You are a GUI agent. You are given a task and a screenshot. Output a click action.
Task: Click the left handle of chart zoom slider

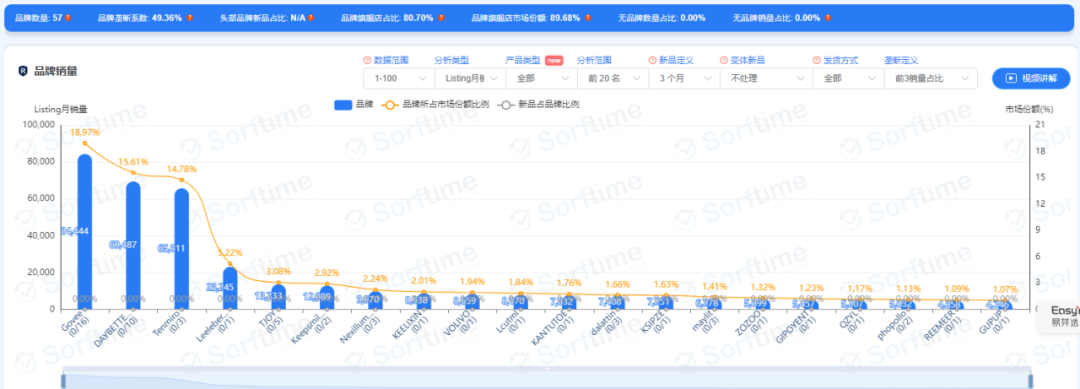click(x=63, y=381)
